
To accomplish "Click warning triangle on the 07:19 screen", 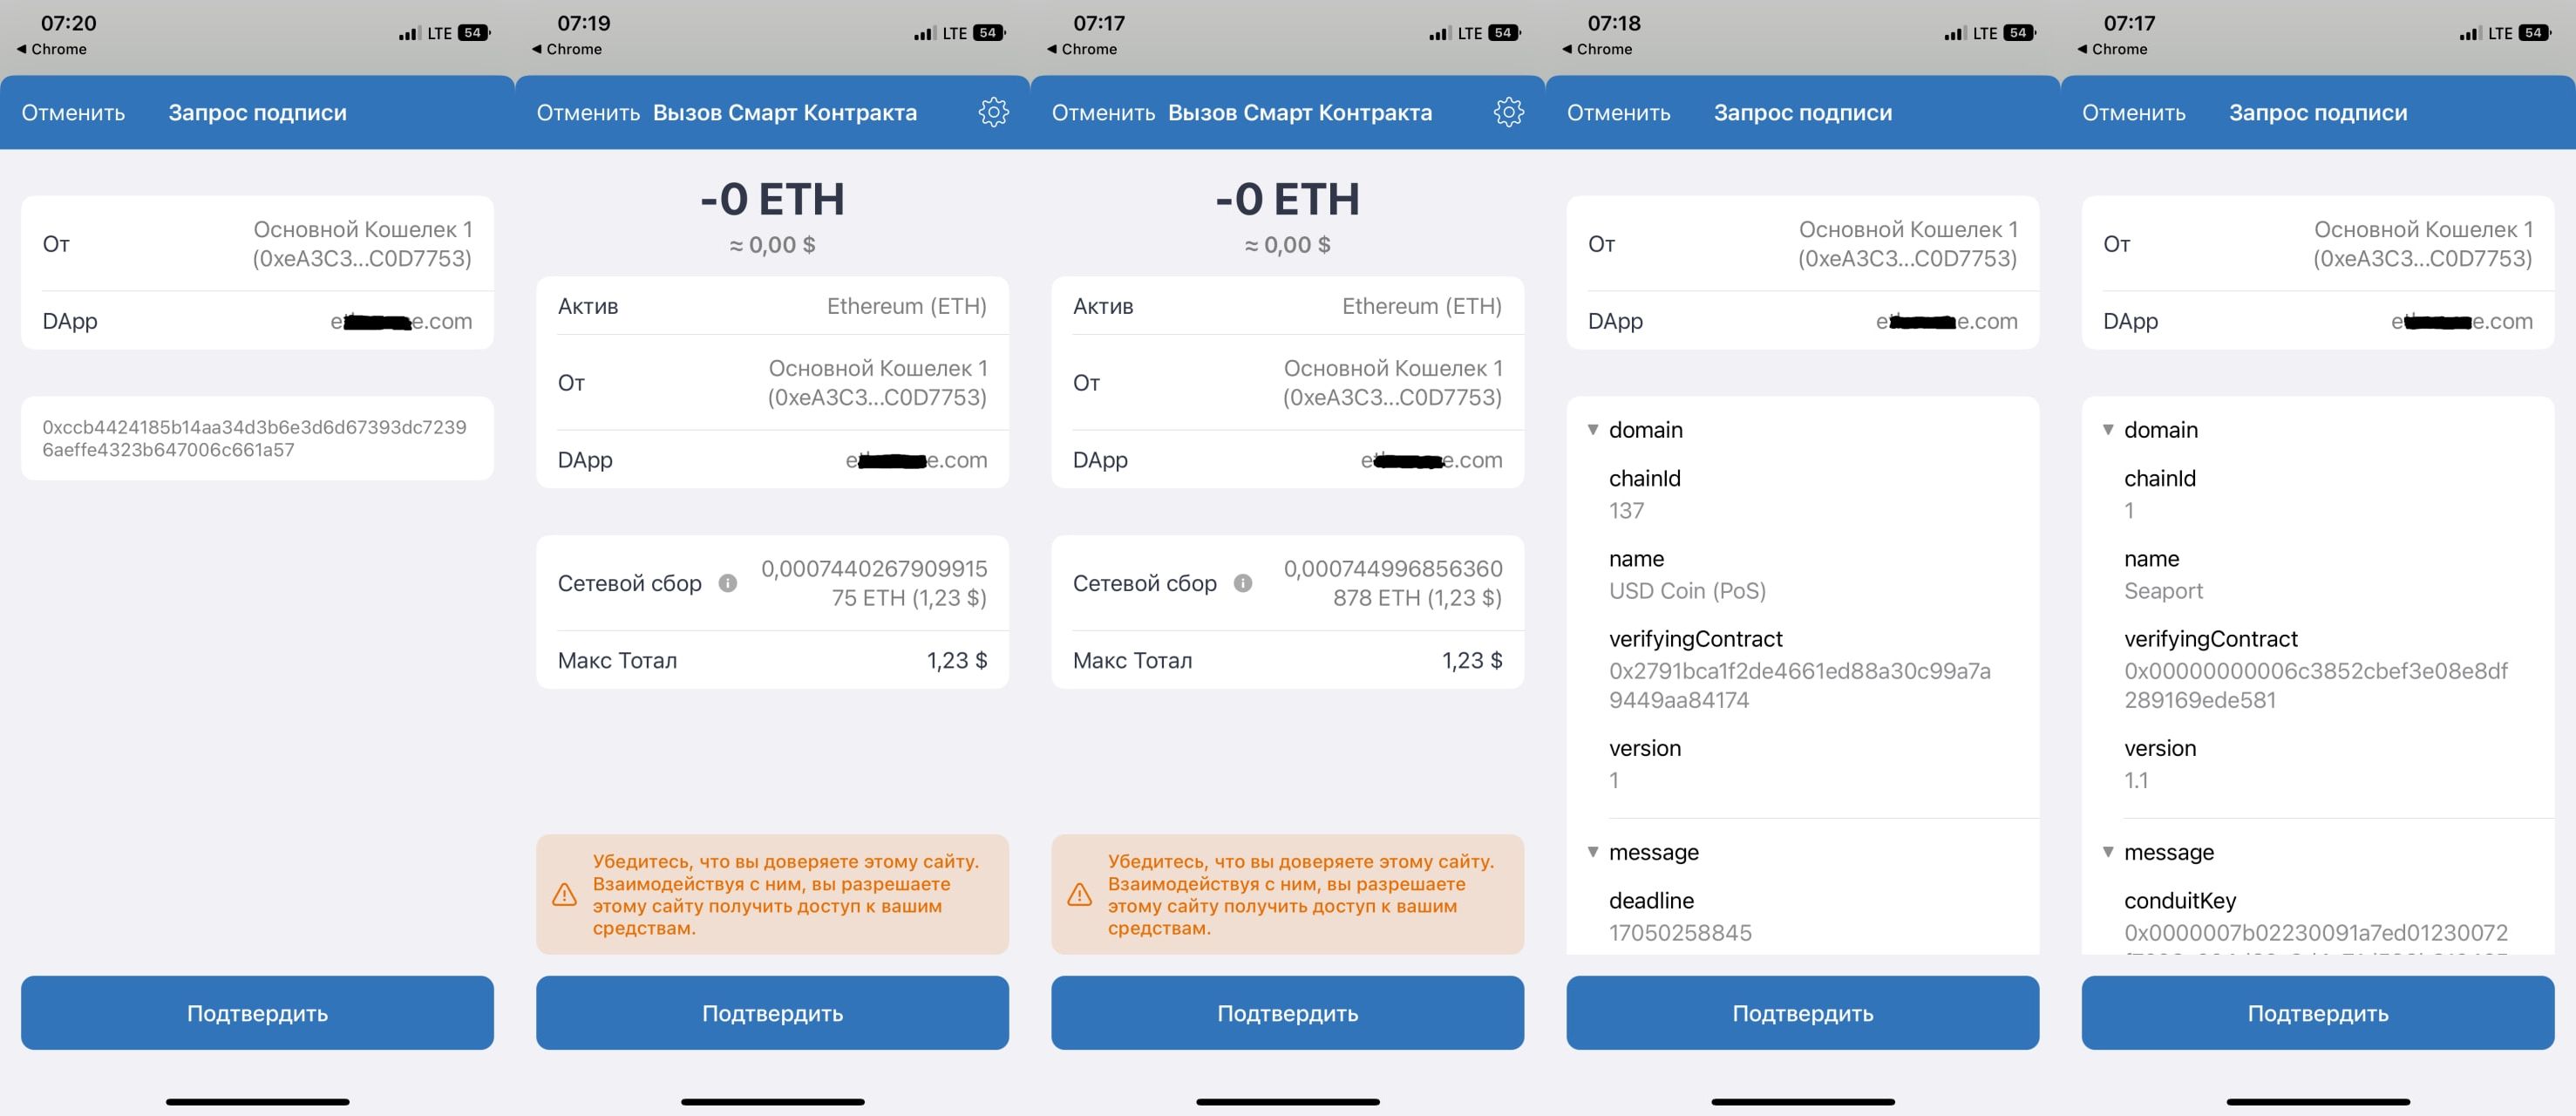I will 565,894.
